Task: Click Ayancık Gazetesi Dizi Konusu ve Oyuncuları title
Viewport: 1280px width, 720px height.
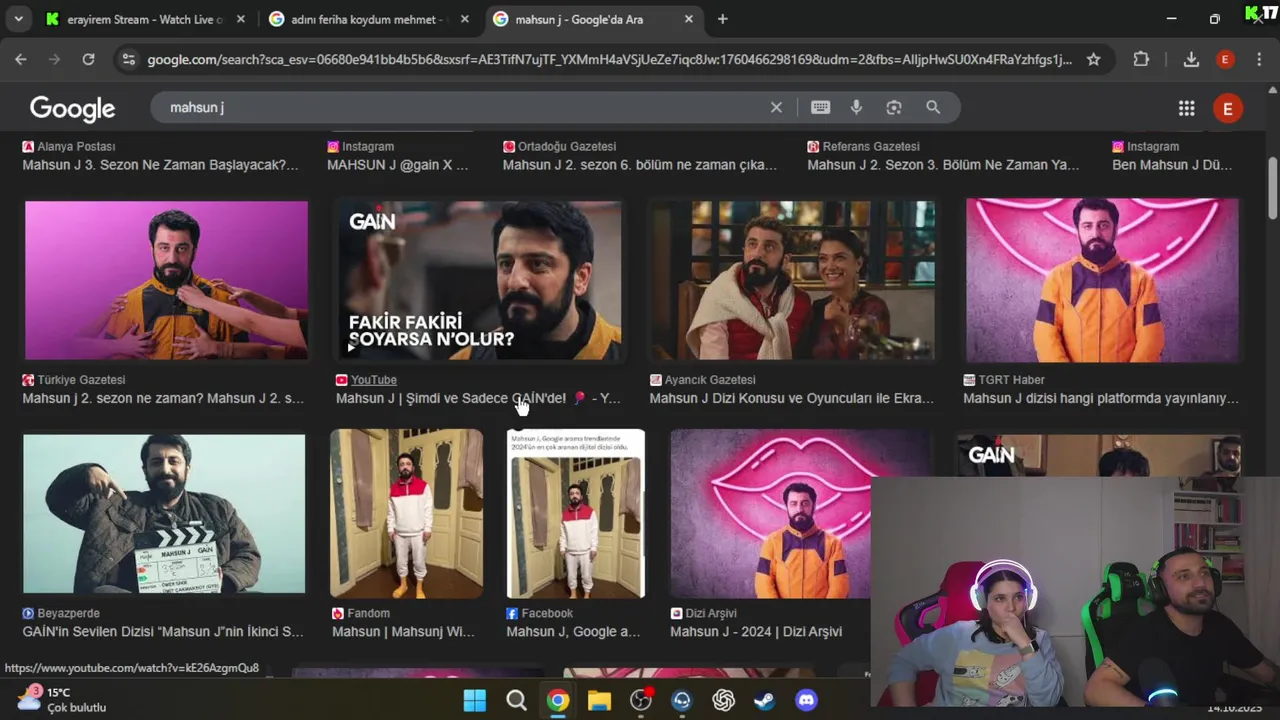Action: pos(791,398)
